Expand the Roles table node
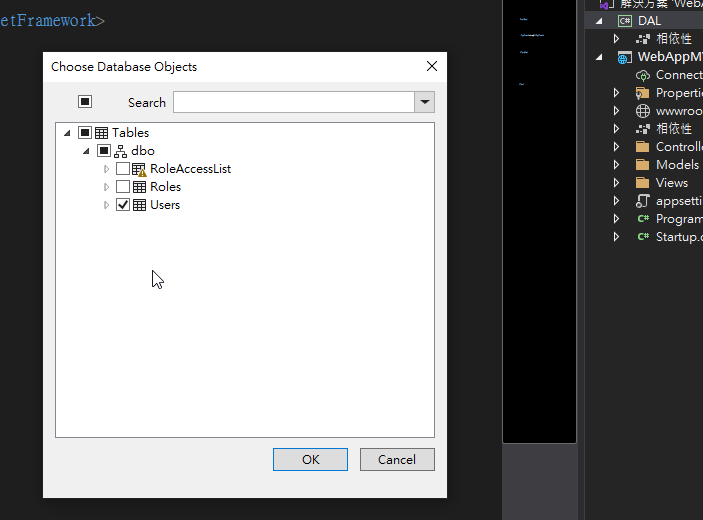The width and height of the screenshot is (703, 520). [x=106, y=187]
